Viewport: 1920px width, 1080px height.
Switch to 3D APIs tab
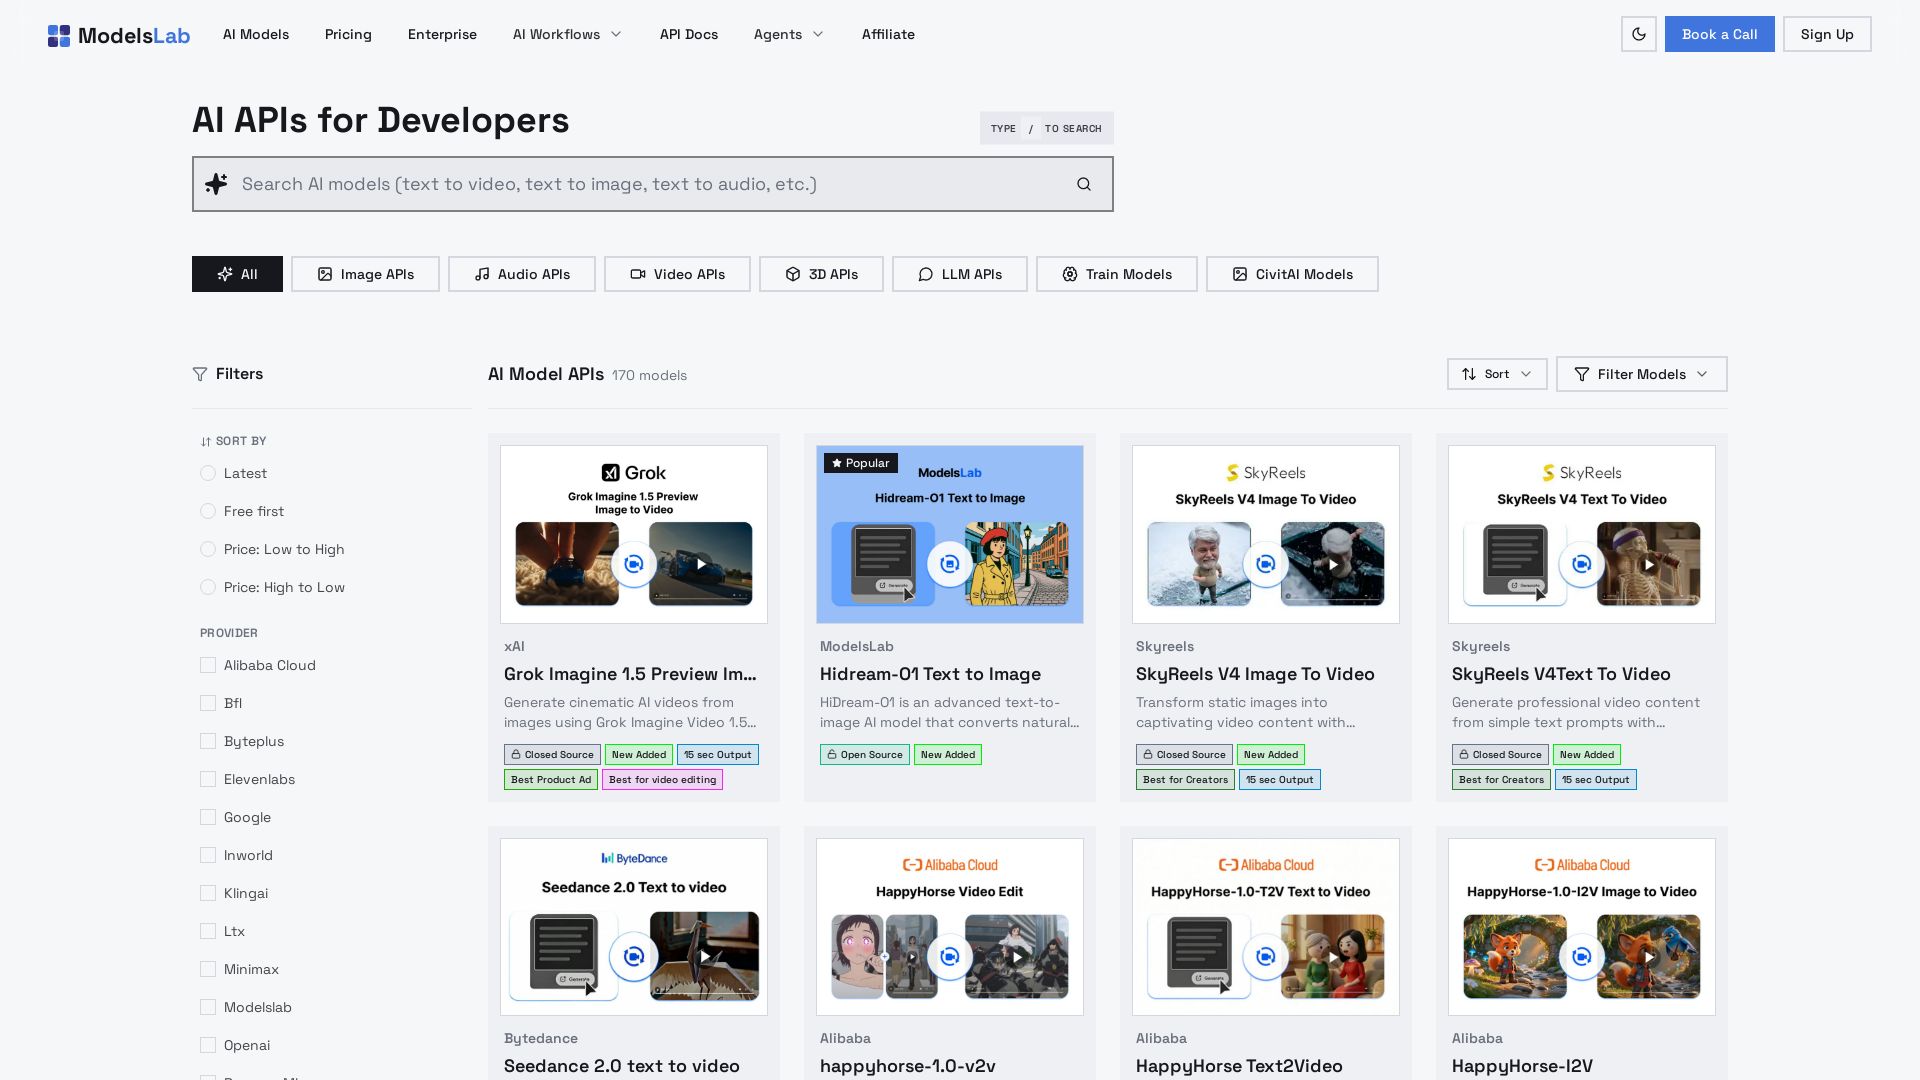point(821,274)
